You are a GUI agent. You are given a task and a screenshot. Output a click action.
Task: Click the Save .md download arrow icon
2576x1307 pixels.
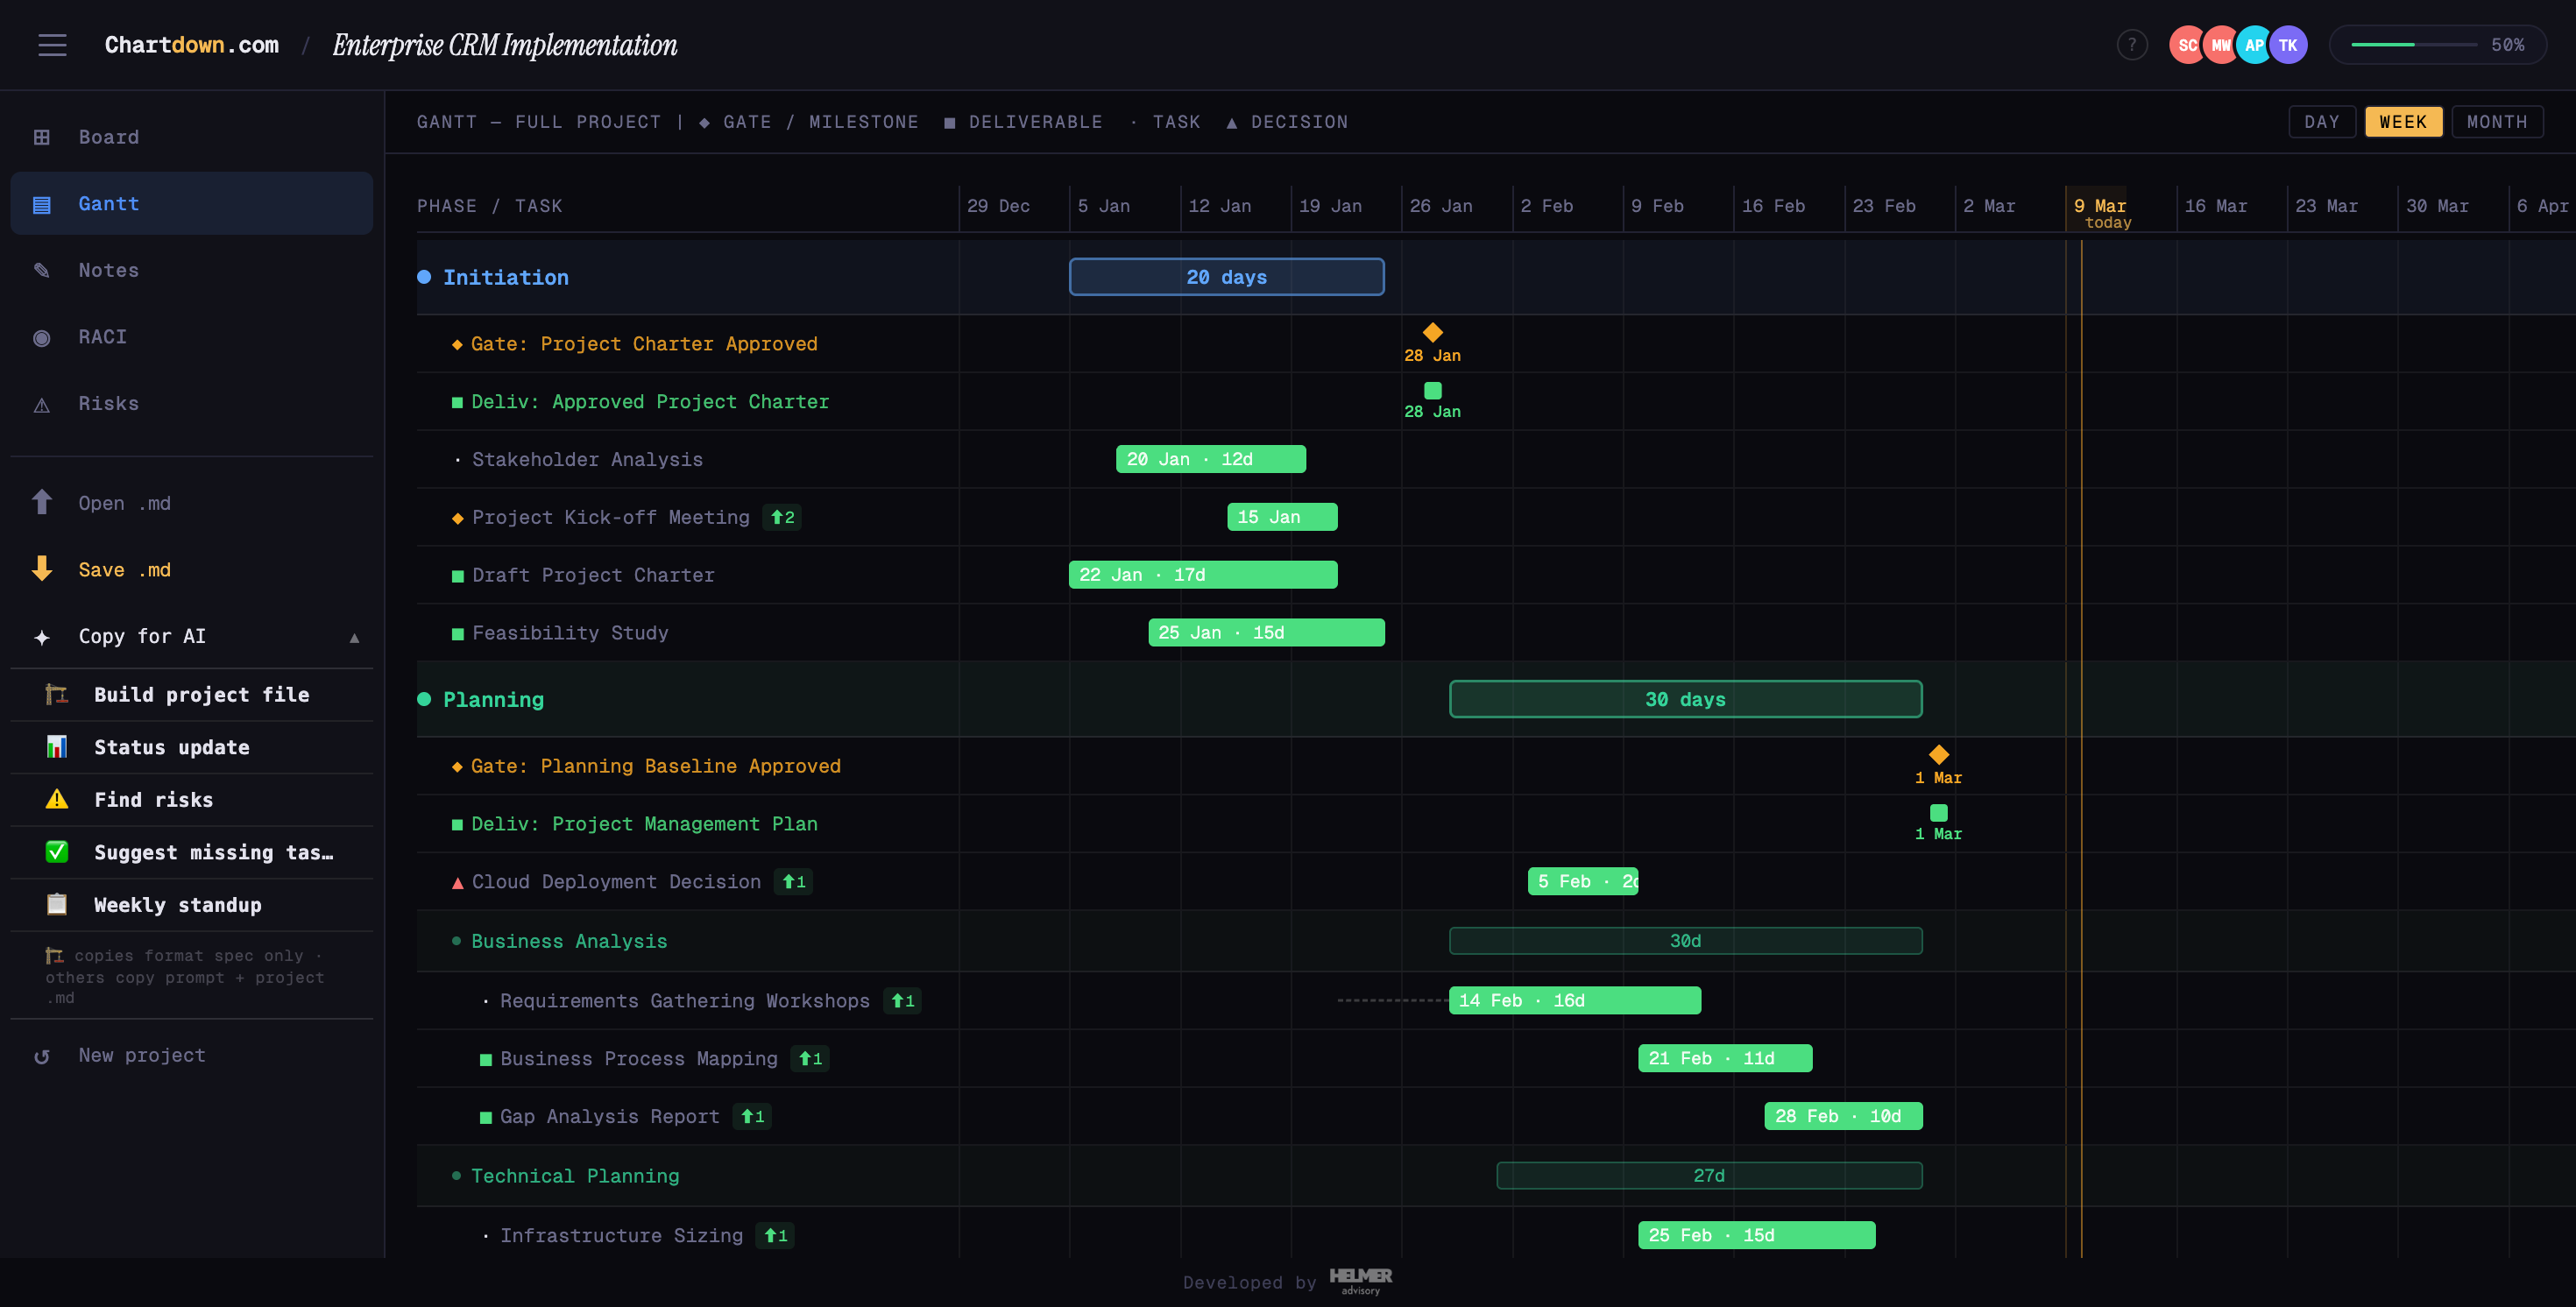(x=42, y=569)
